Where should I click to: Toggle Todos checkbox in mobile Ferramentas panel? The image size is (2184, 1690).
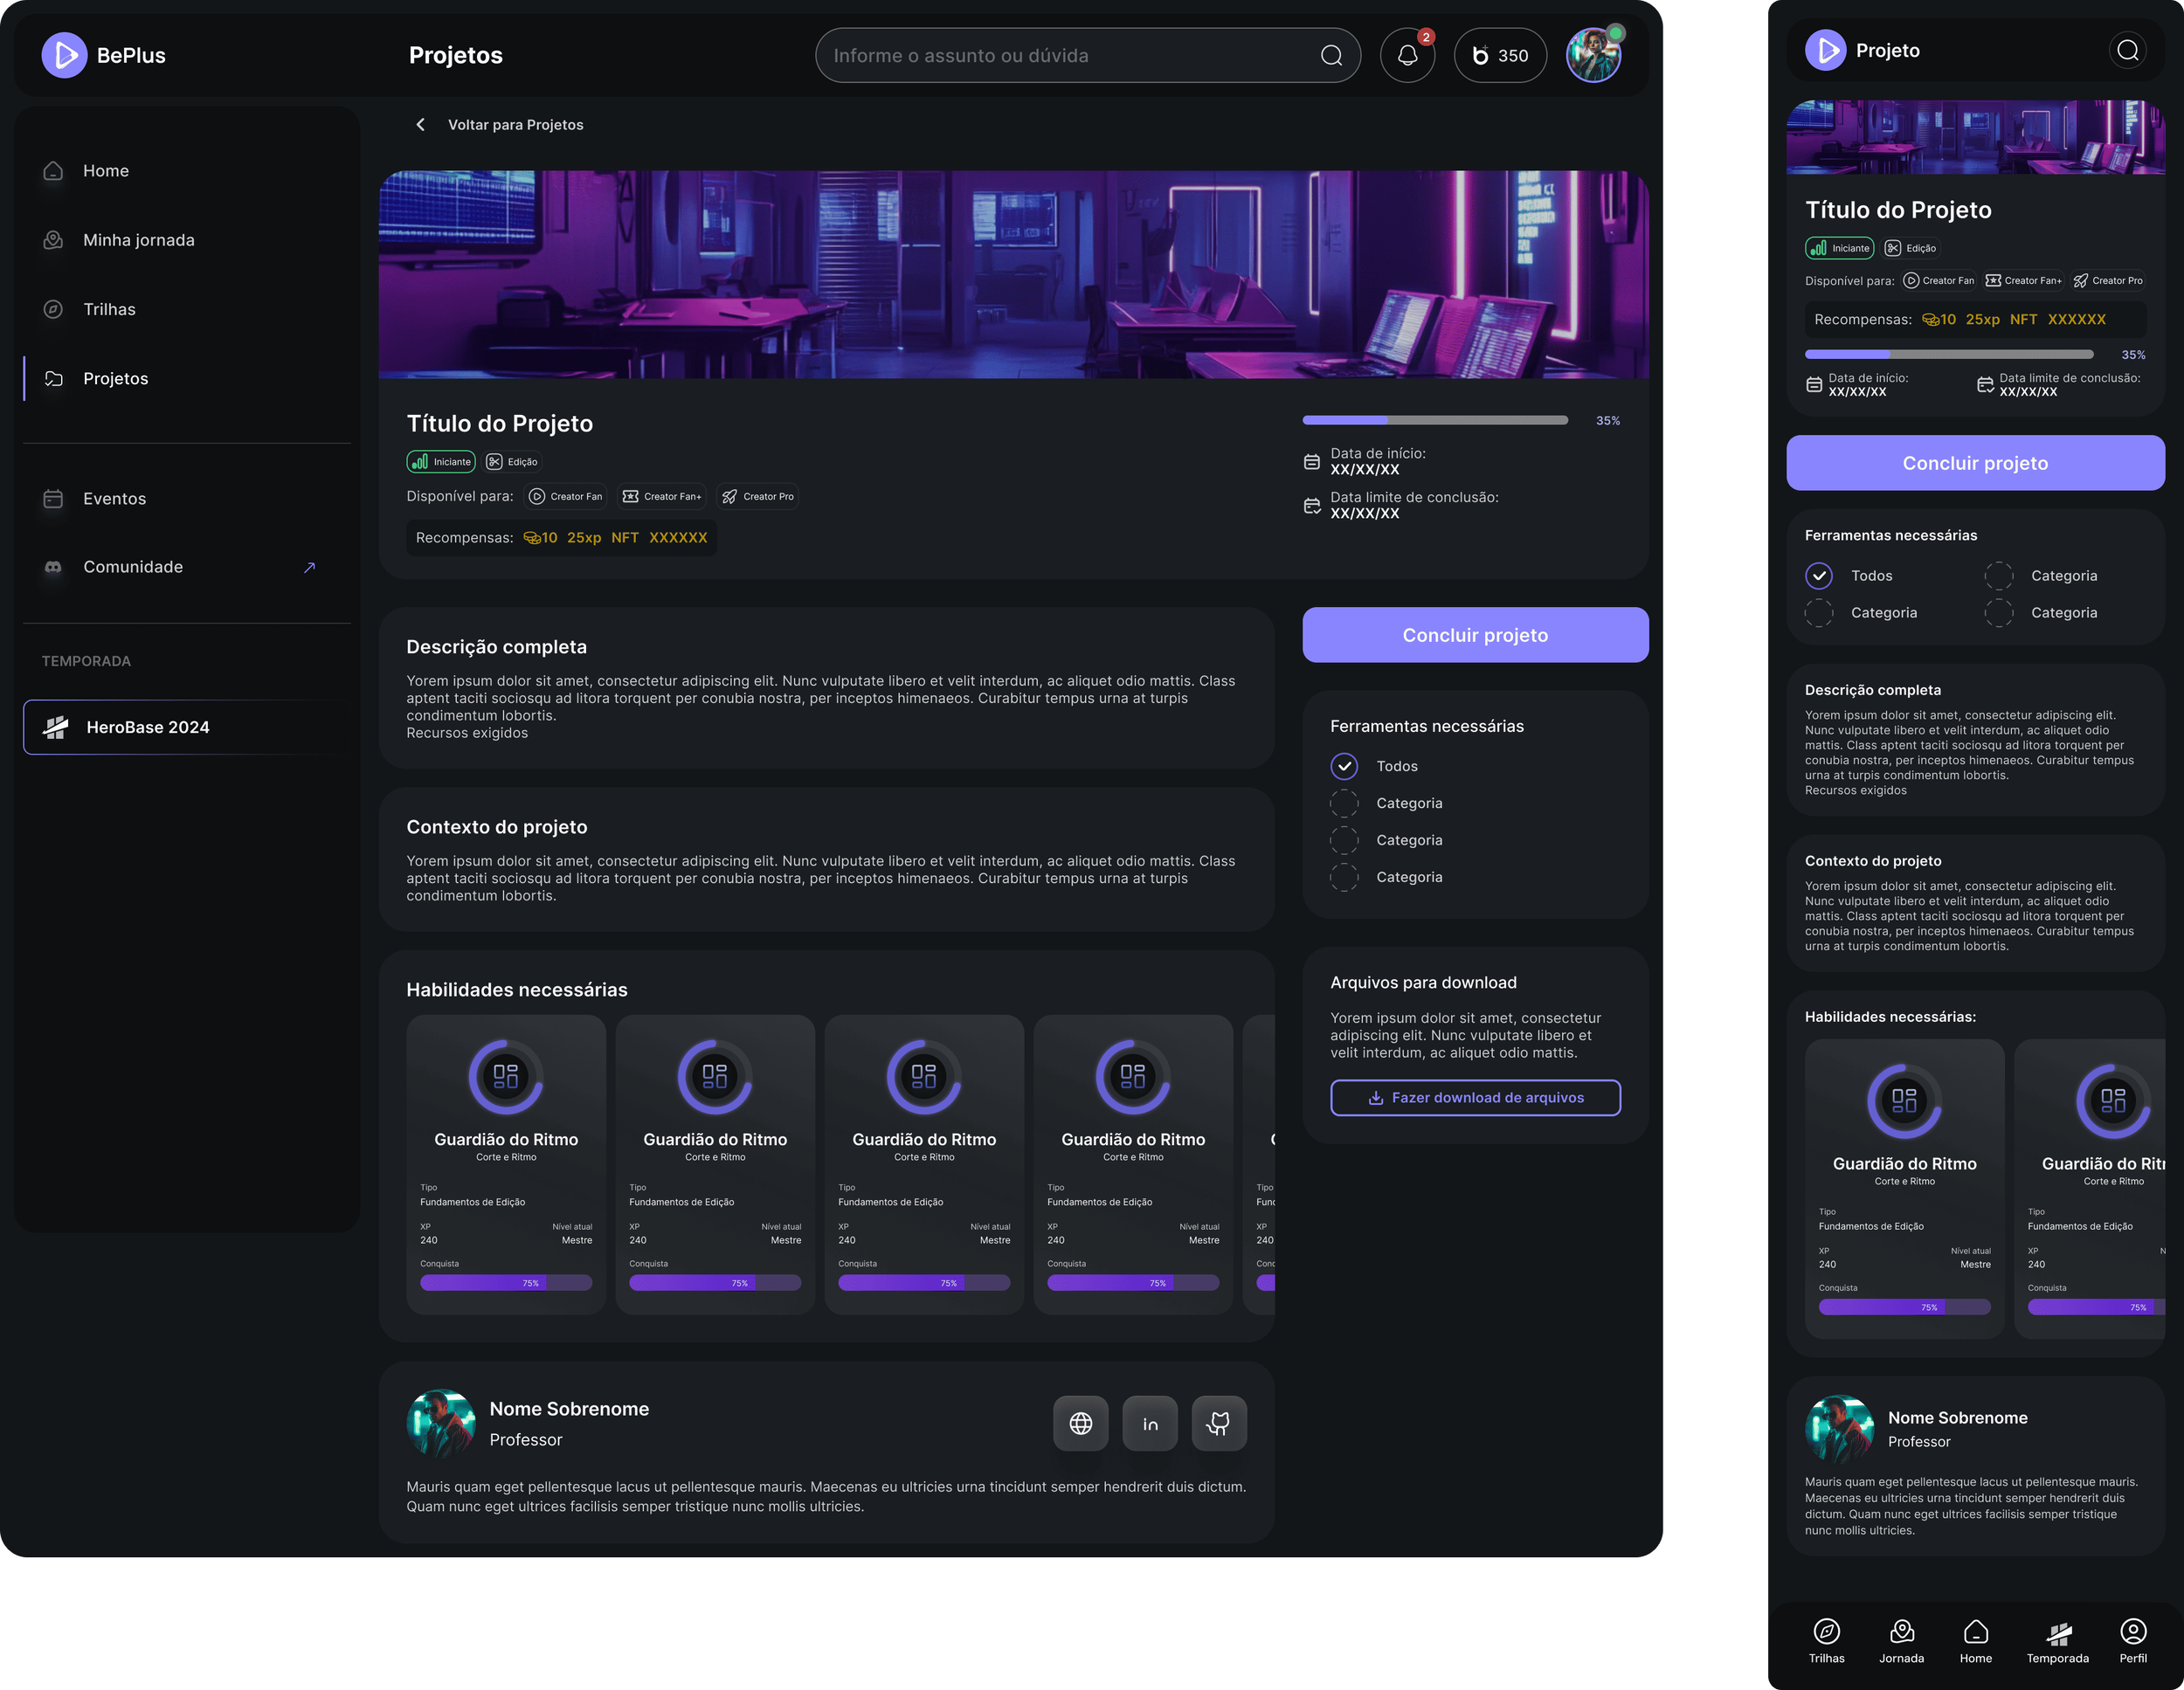point(1818,576)
